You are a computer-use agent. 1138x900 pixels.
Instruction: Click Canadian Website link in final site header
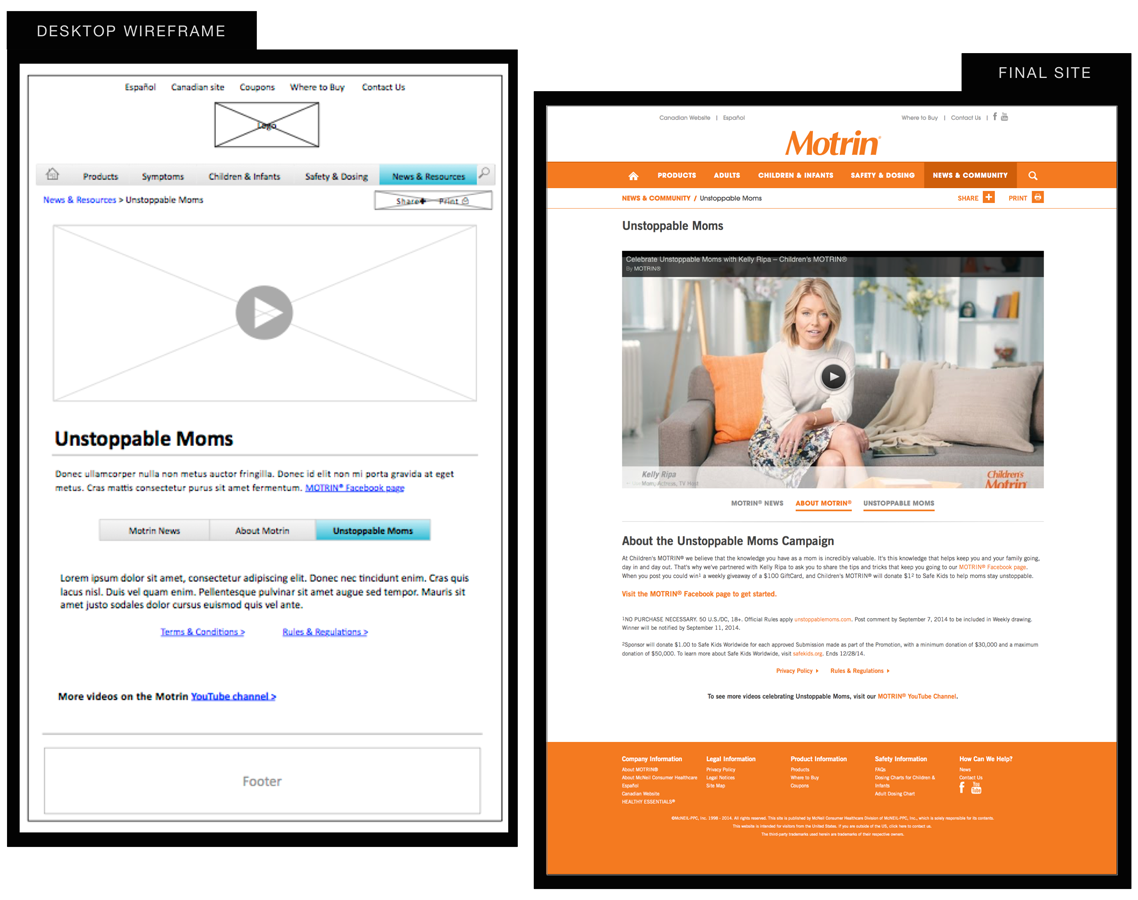coord(684,118)
